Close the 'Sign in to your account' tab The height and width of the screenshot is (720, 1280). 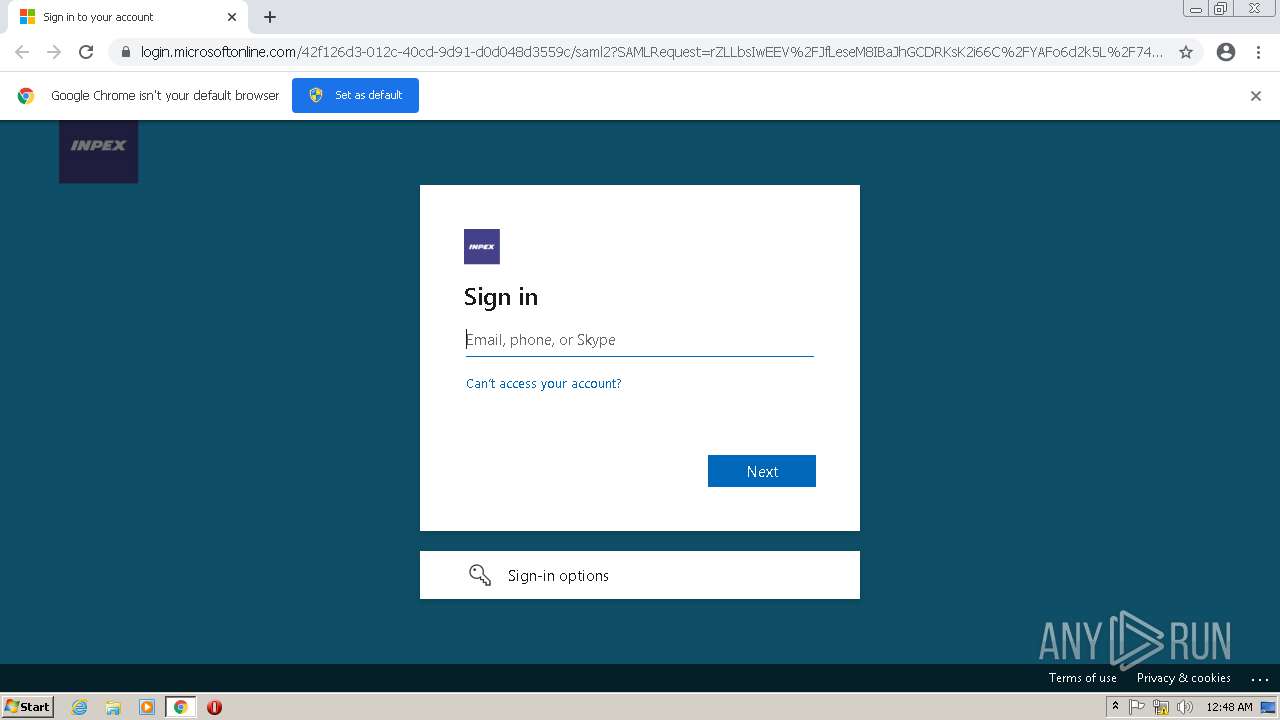(232, 17)
